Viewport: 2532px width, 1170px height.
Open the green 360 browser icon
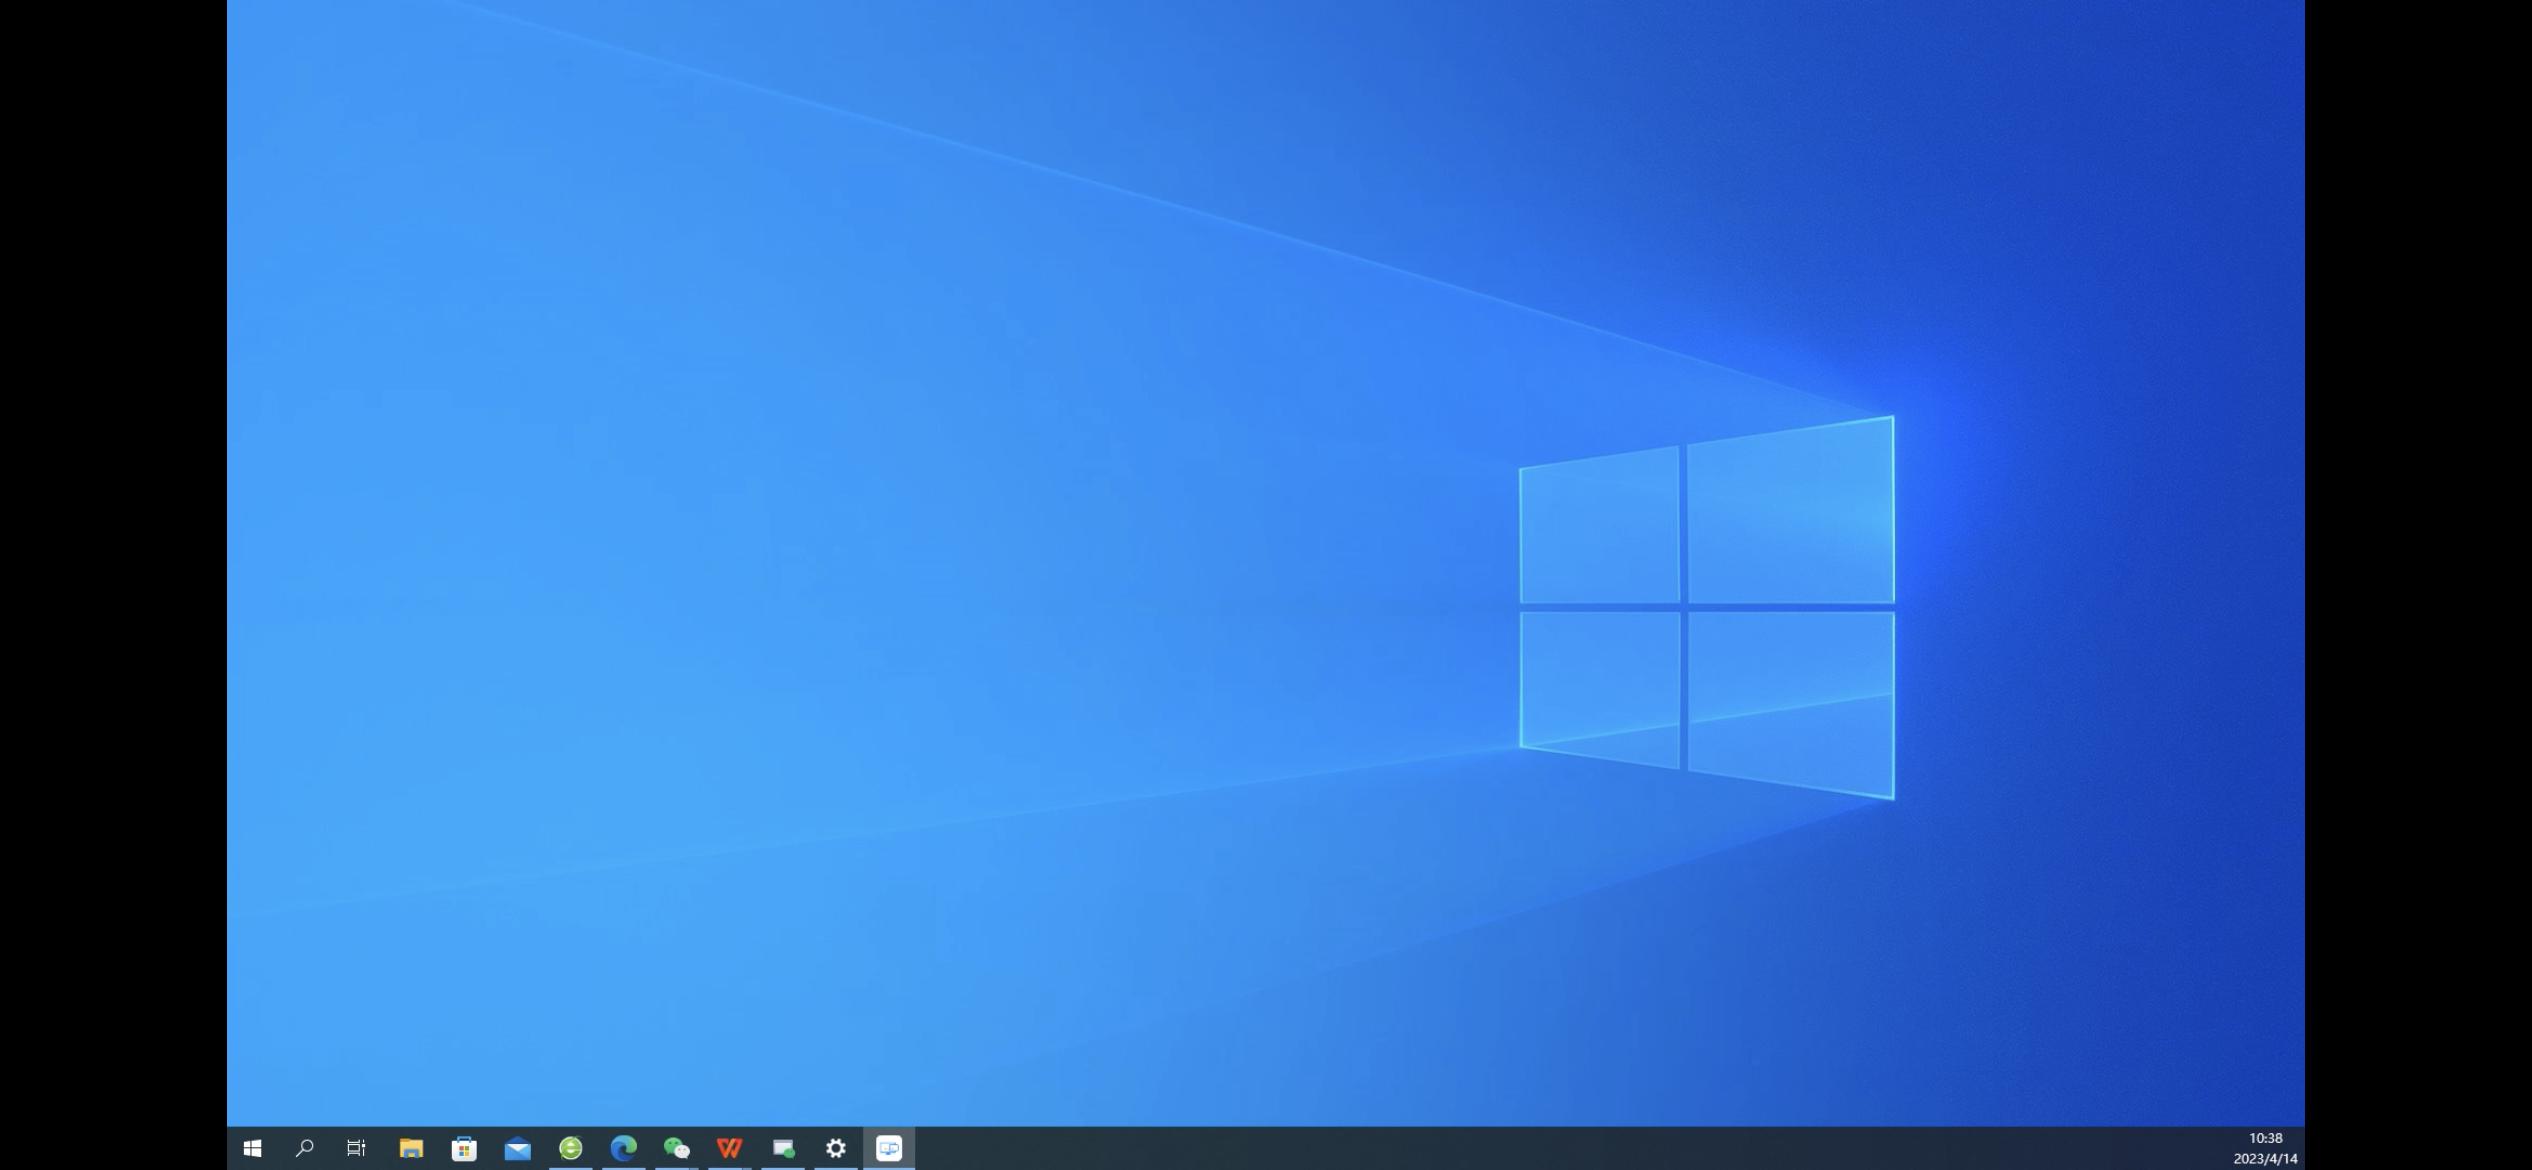[x=570, y=1148]
